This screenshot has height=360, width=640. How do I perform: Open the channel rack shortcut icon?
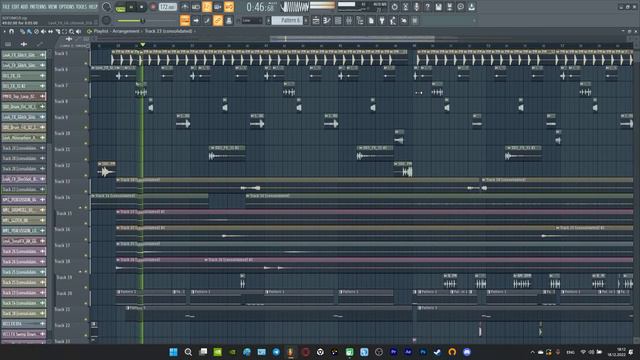[338, 20]
